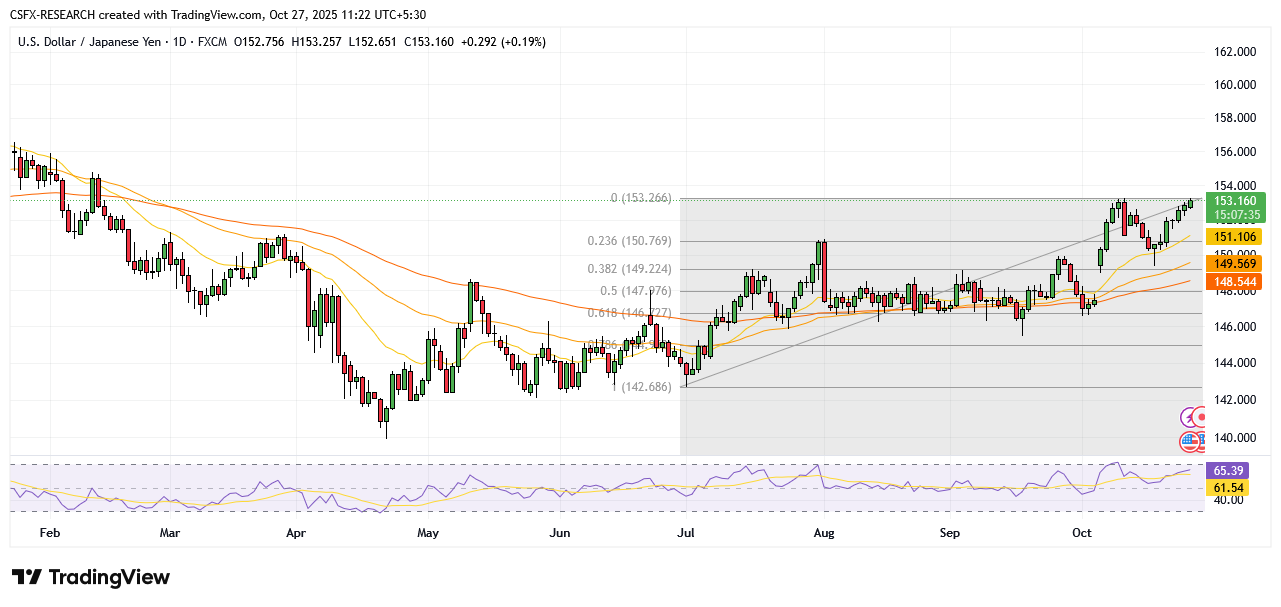
Task: Select the orange 149.569 moving average label
Action: (1236, 262)
